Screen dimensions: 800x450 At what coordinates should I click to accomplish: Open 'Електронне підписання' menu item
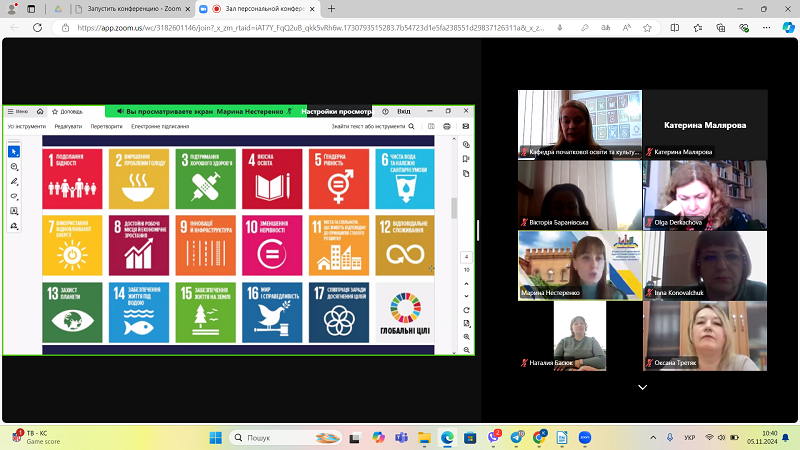point(160,127)
